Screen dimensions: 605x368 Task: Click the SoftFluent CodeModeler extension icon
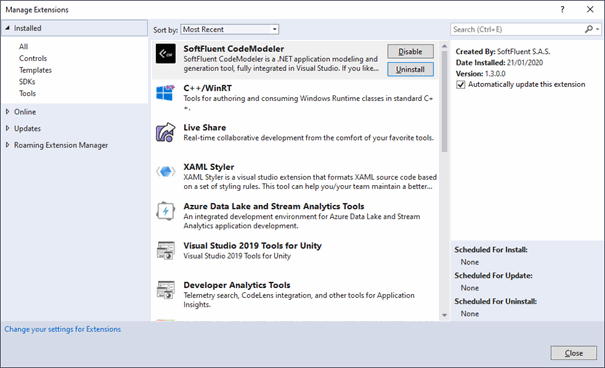(166, 54)
